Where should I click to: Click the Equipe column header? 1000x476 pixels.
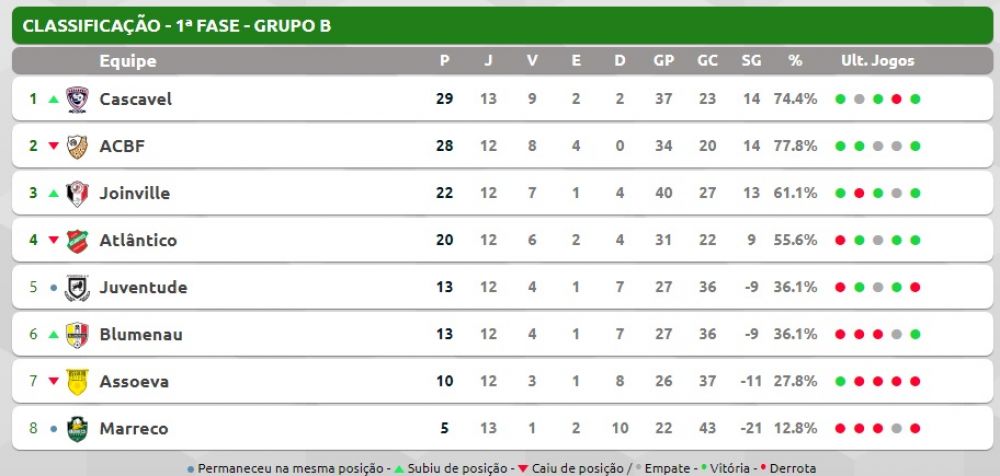(128, 61)
